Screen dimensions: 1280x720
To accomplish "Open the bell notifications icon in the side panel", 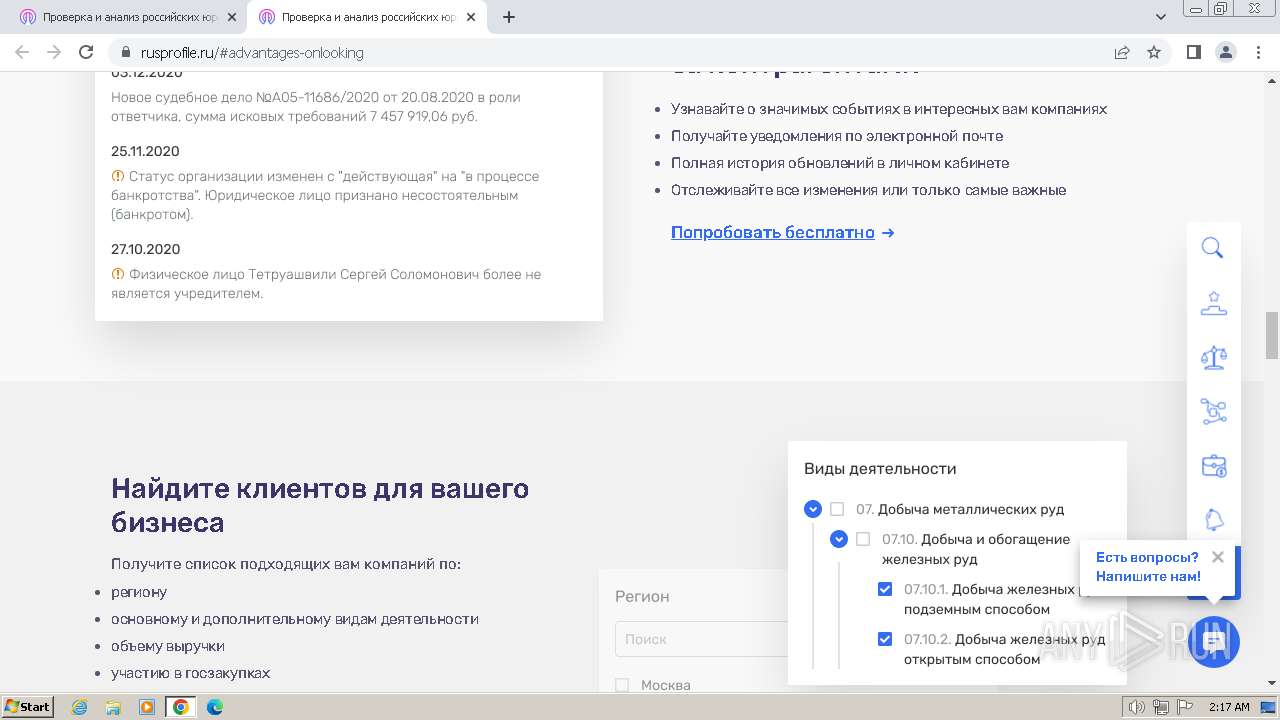I will point(1213,520).
